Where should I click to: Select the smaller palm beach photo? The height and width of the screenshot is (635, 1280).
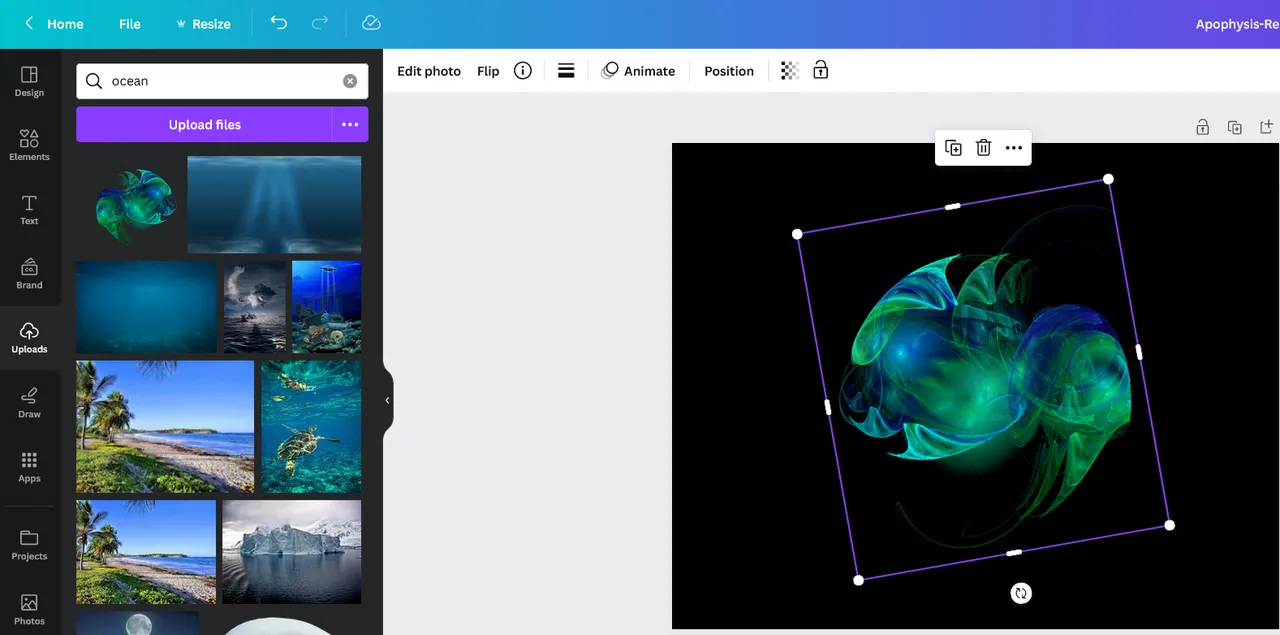pyautogui.click(x=146, y=552)
